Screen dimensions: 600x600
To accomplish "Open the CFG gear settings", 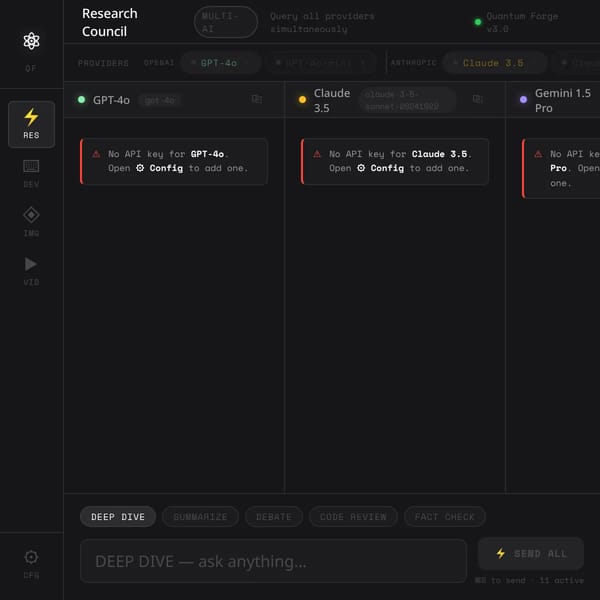I will [x=31, y=564].
